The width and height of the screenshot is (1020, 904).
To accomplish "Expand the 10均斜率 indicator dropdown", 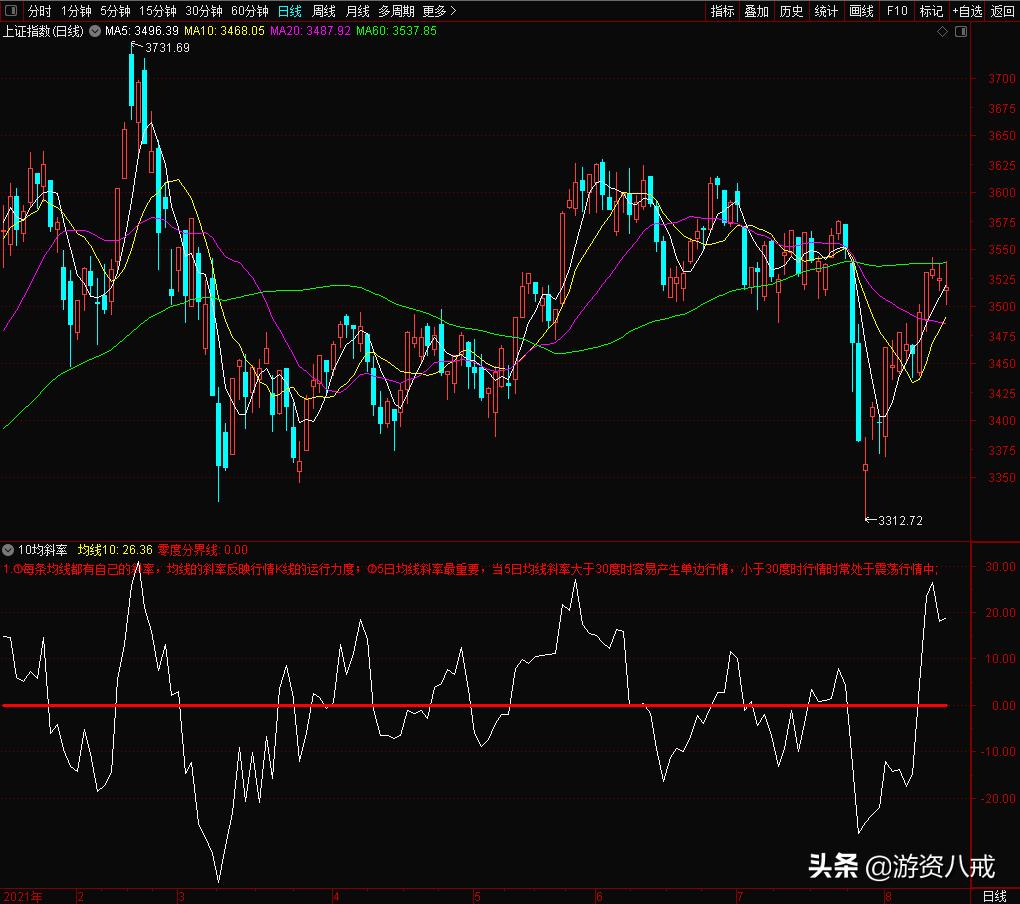I will pos(8,550).
